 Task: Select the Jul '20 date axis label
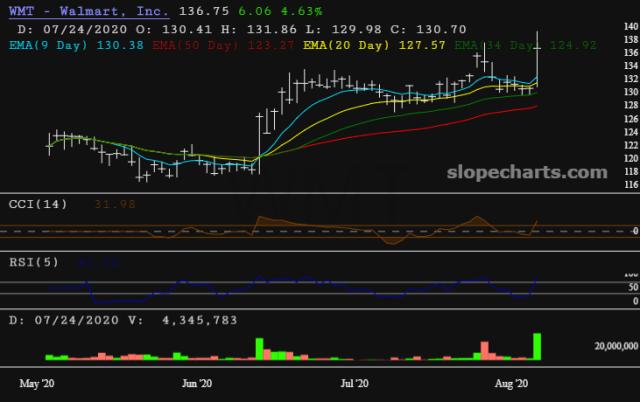click(354, 384)
